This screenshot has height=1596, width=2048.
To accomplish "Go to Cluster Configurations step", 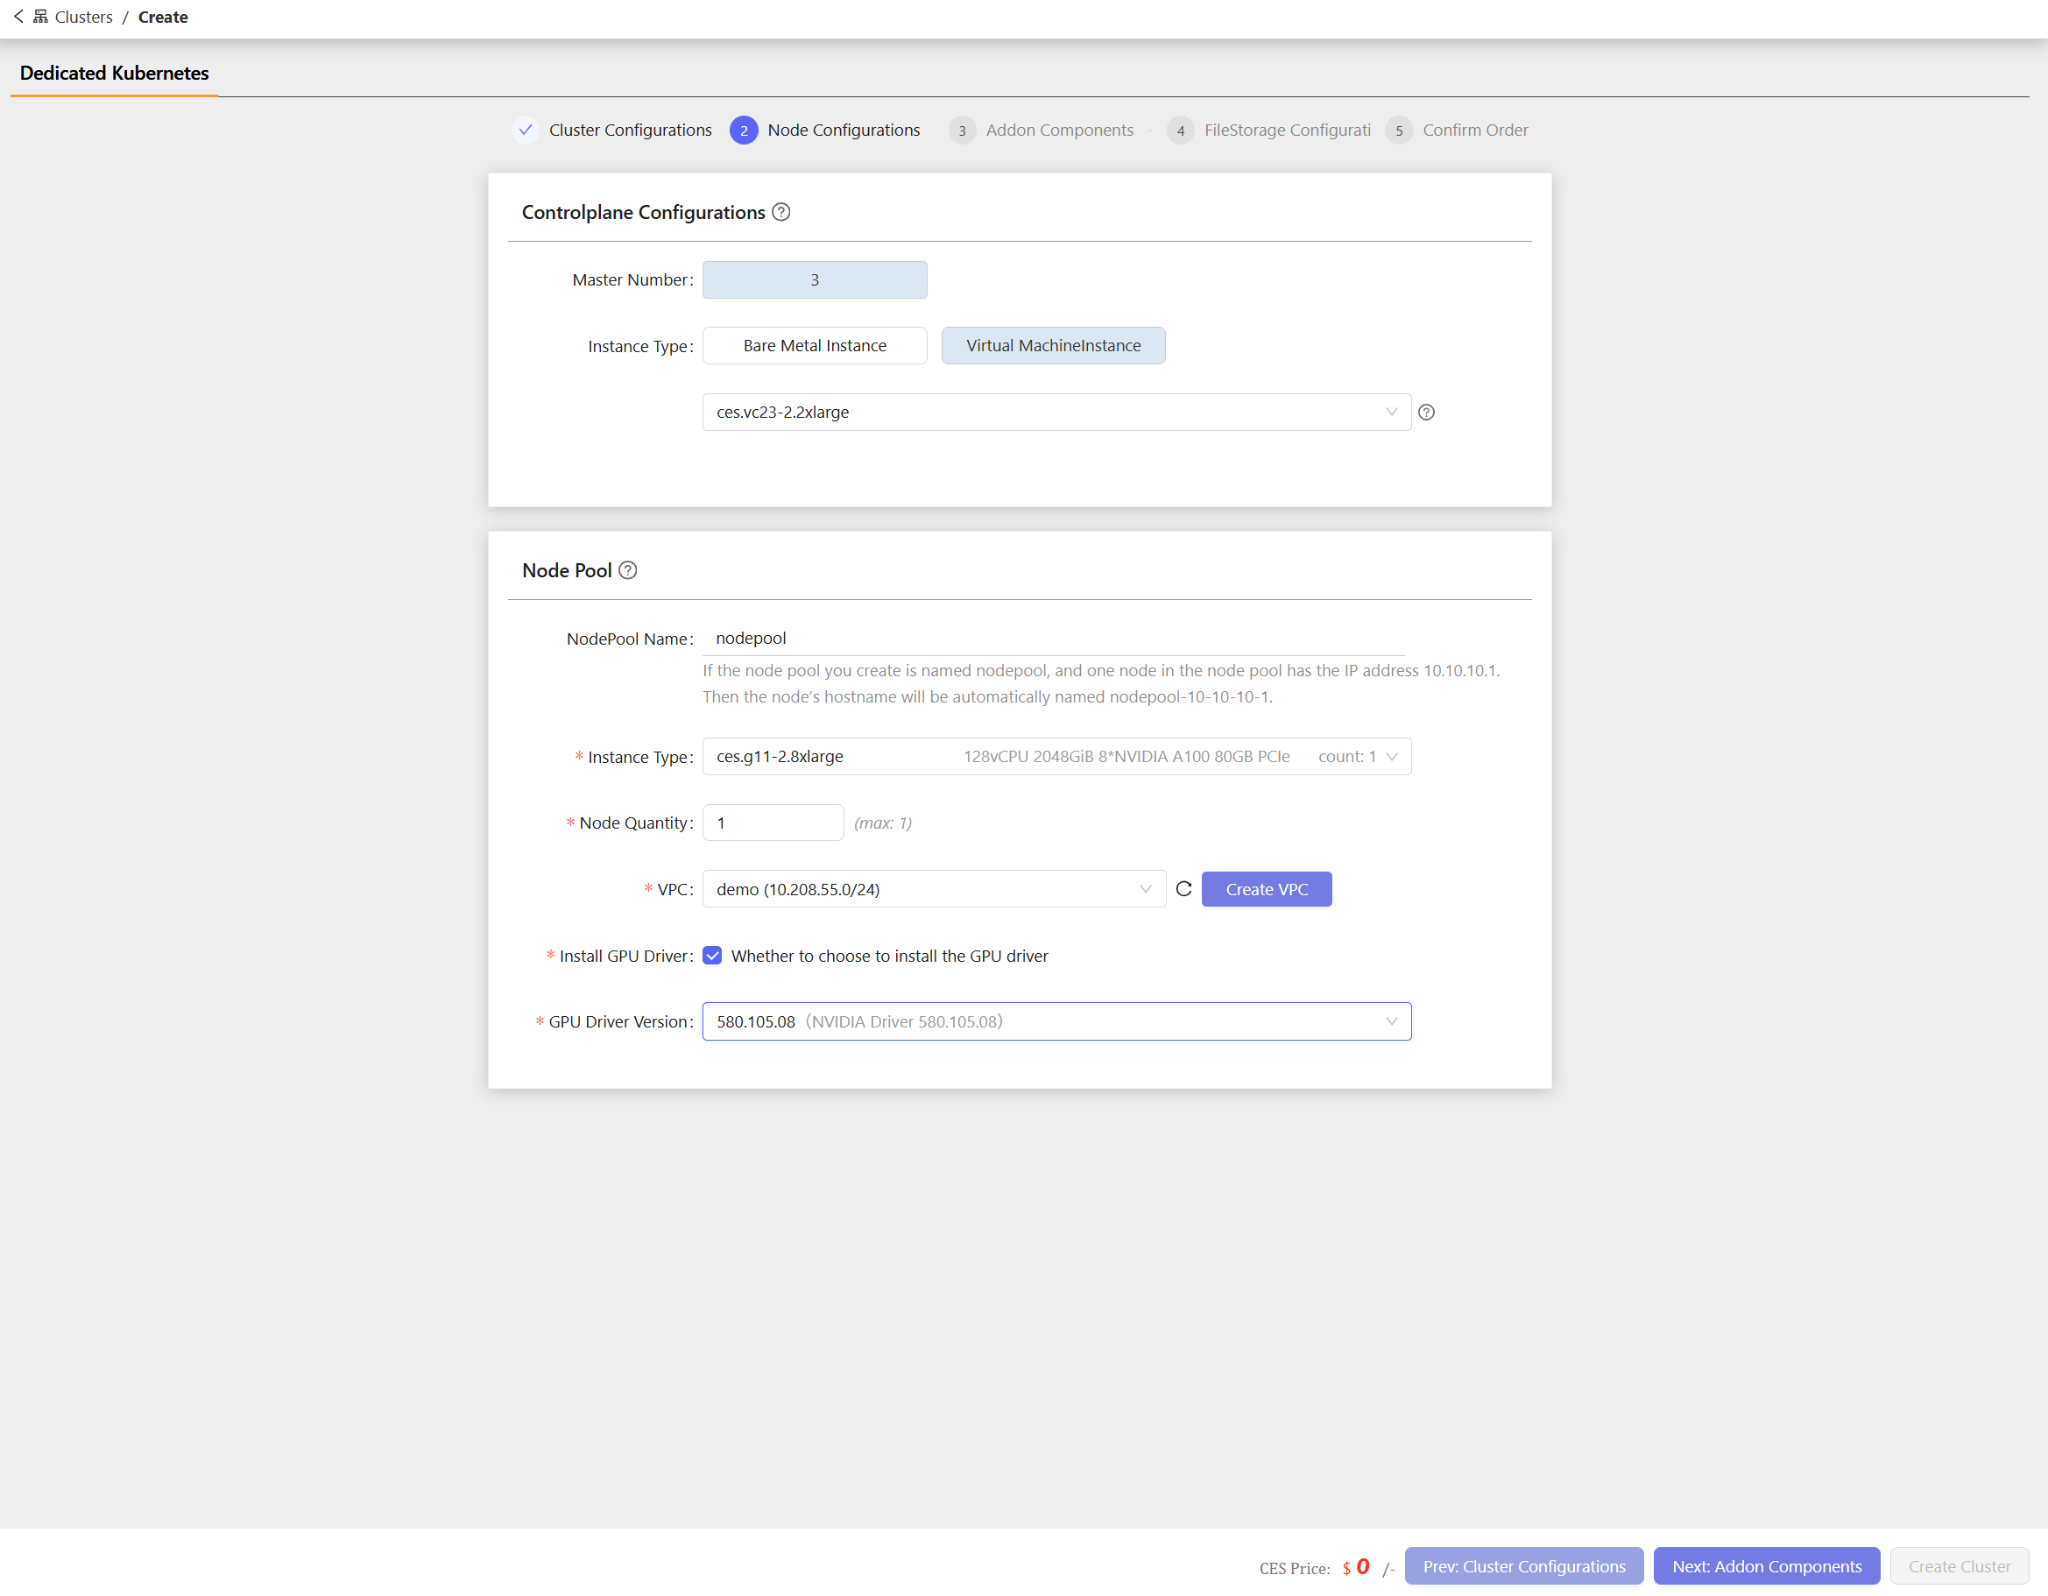I will (x=630, y=130).
